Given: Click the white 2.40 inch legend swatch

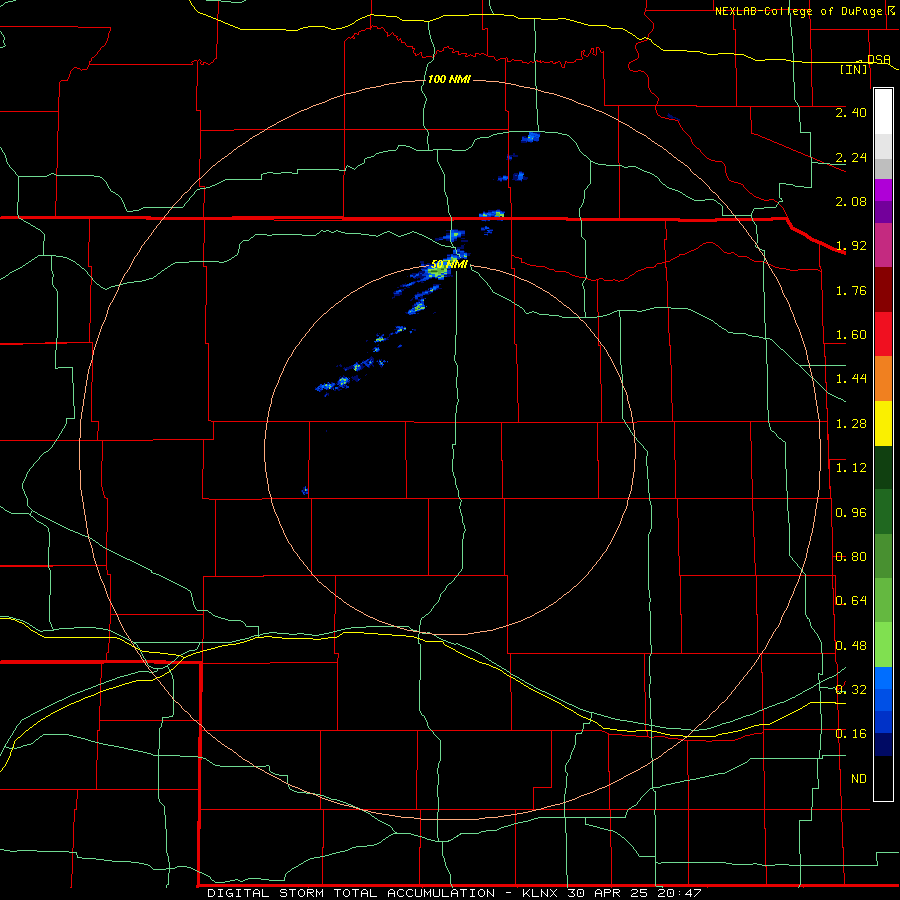Looking at the screenshot, I should click(883, 111).
